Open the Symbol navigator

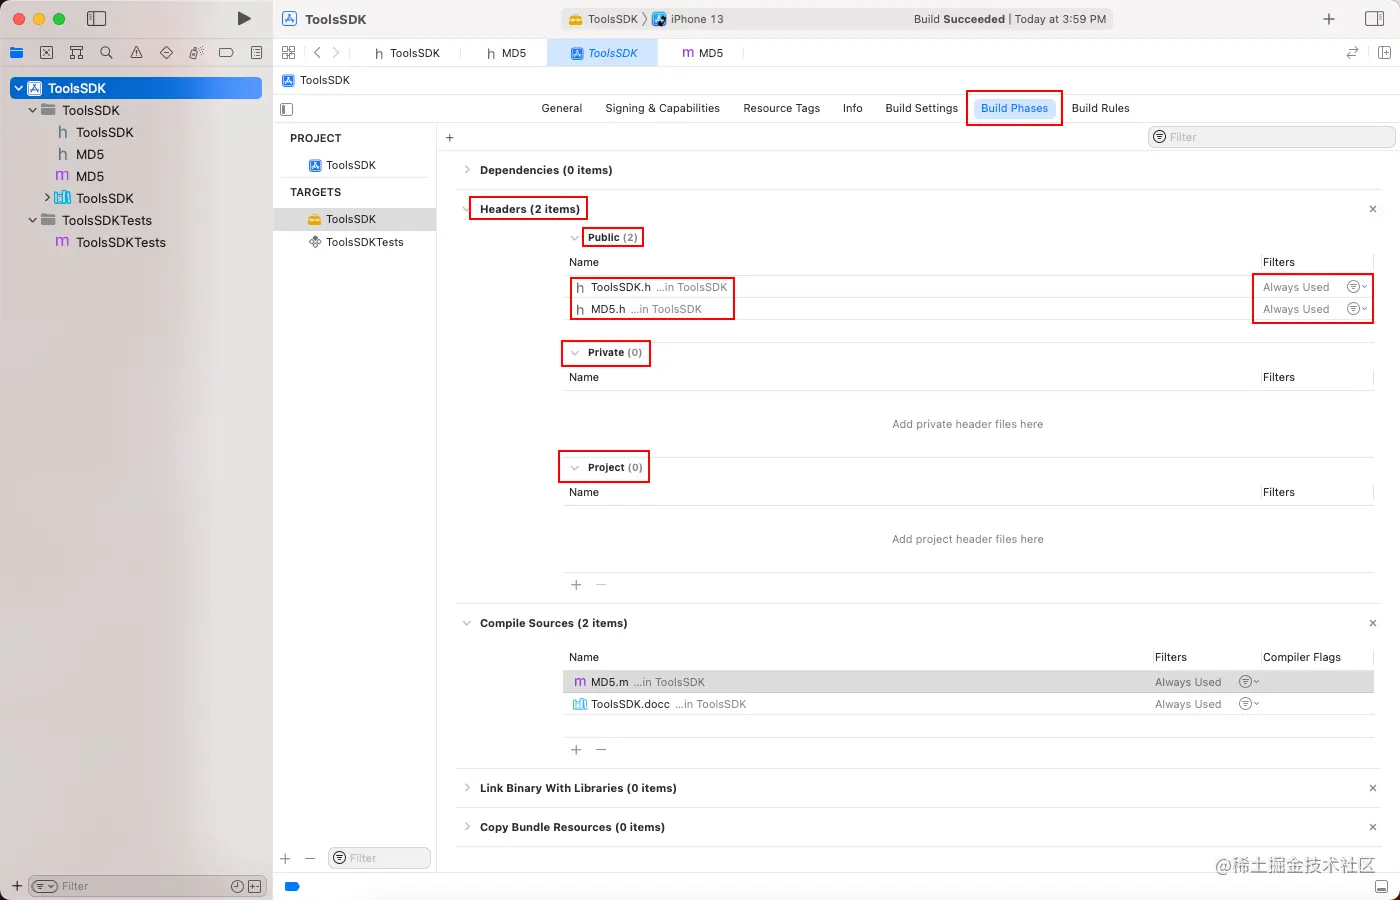point(77,53)
